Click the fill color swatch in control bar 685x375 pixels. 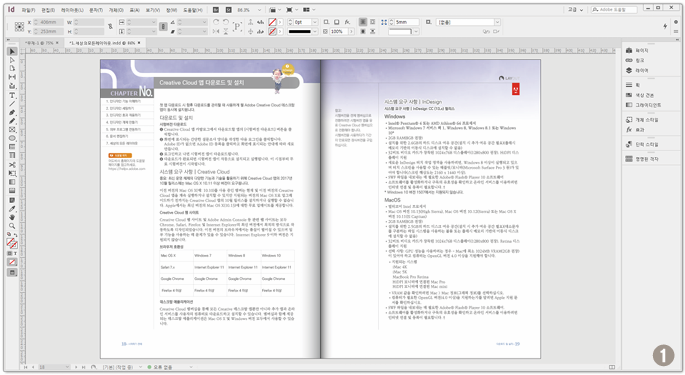pos(272,22)
